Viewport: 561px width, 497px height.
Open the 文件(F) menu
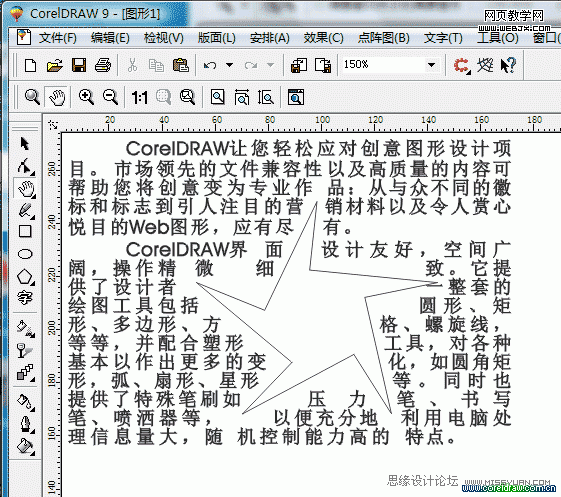pyautogui.click(x=58, y=38)
